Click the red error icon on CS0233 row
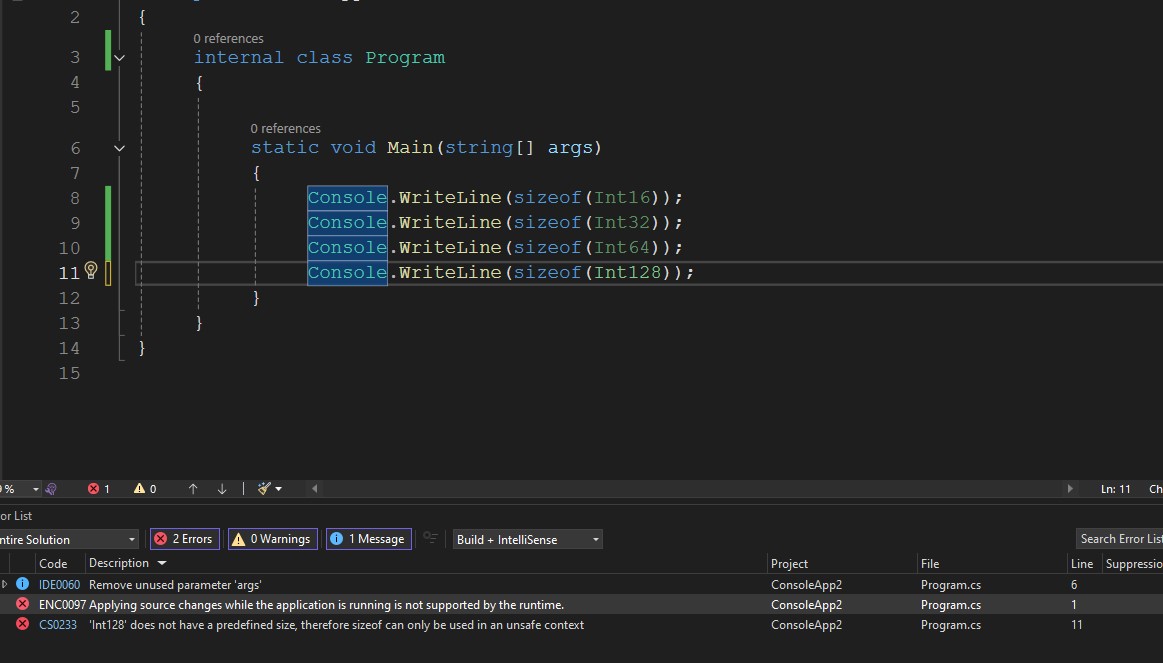The width and height of the screenshot is (1163, 663). coord(22,624)
